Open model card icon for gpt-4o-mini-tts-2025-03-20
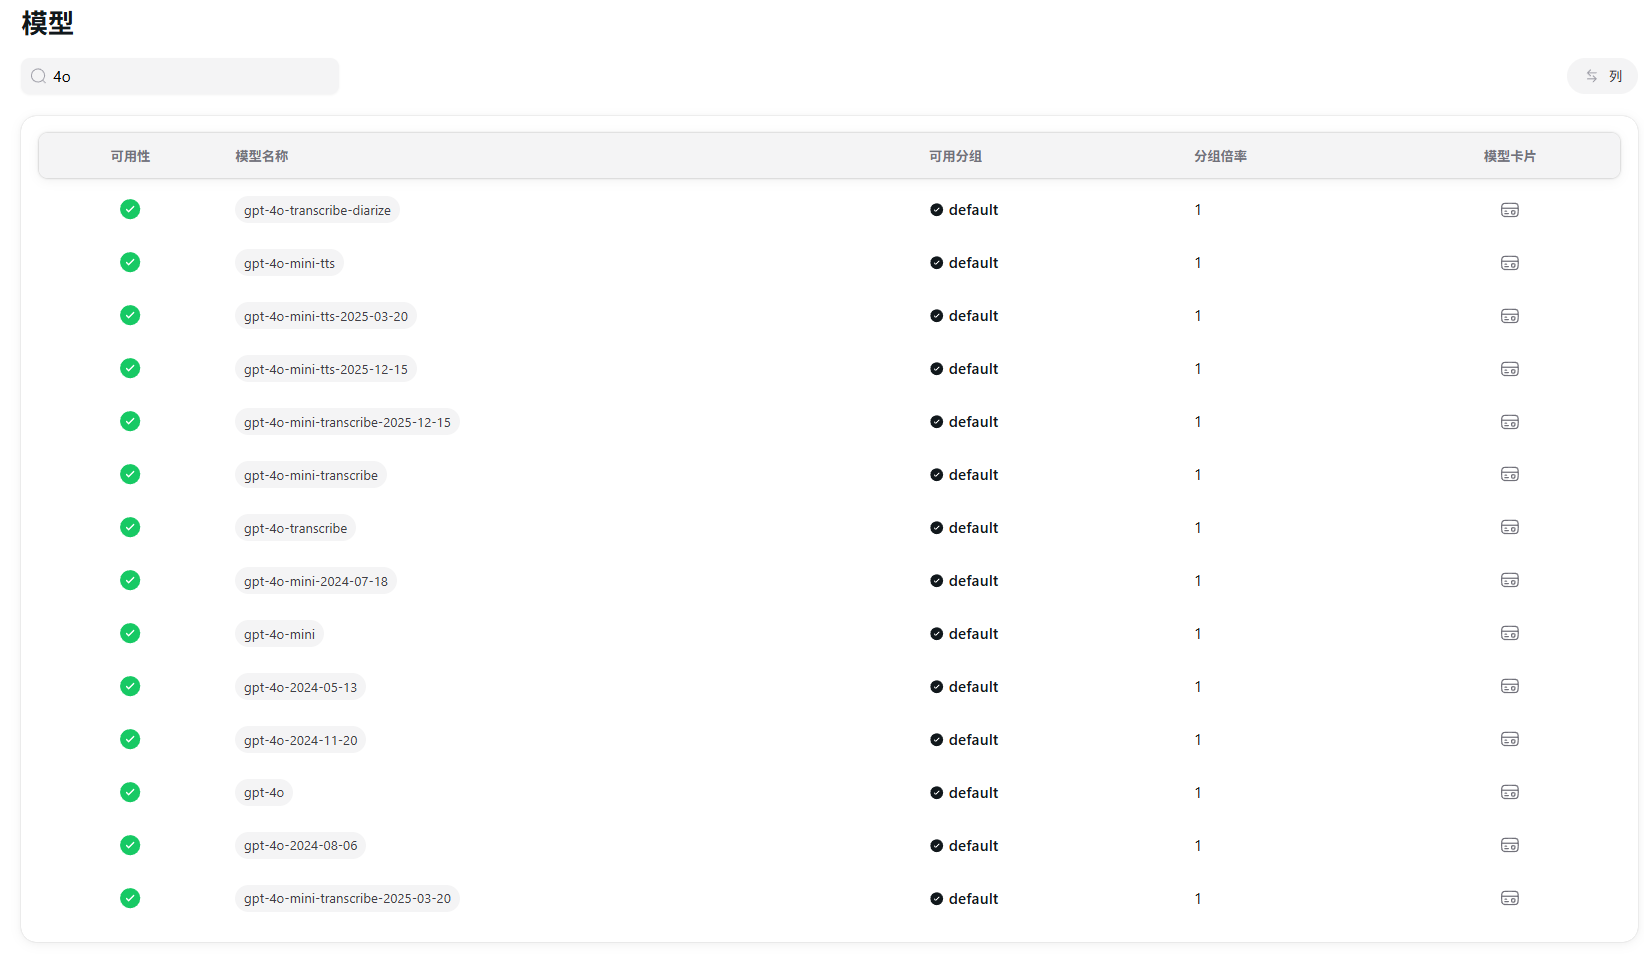This screenshot has height=964, width=1644. point(1510,316)
